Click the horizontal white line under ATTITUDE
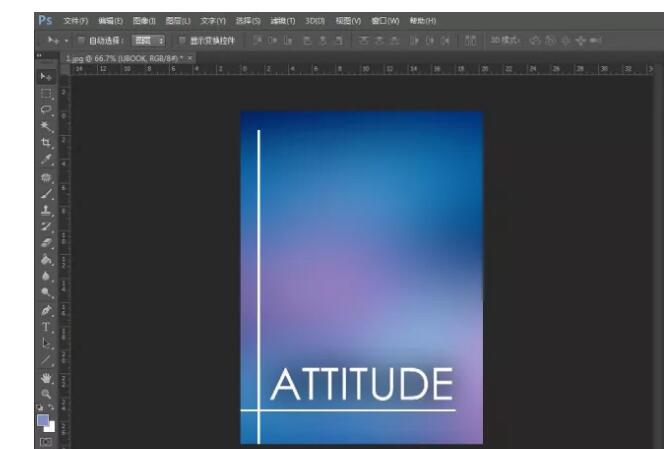 click(x=348, y=410)
